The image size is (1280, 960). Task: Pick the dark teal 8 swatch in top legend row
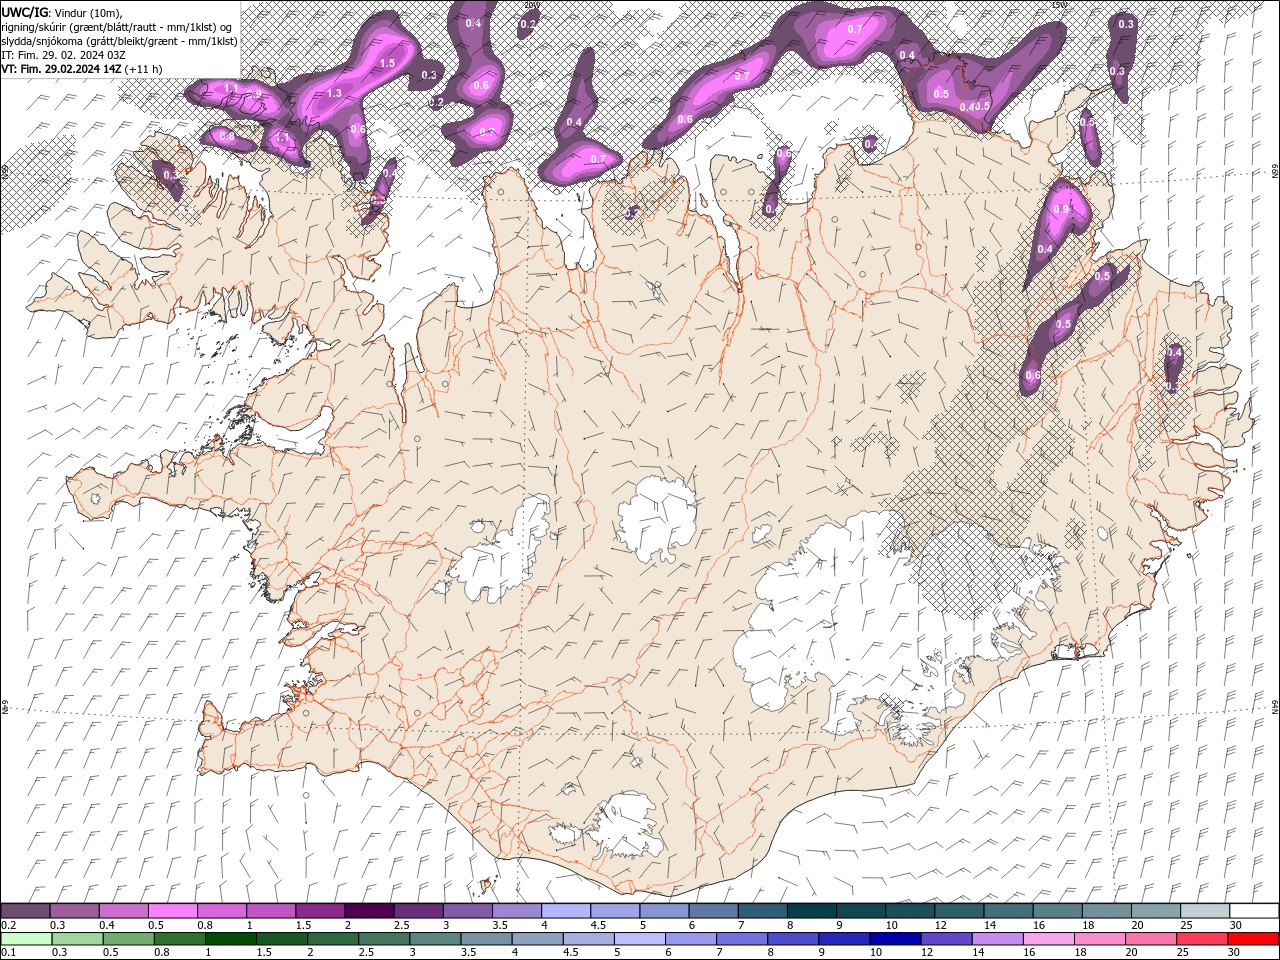tap(811, 911)
